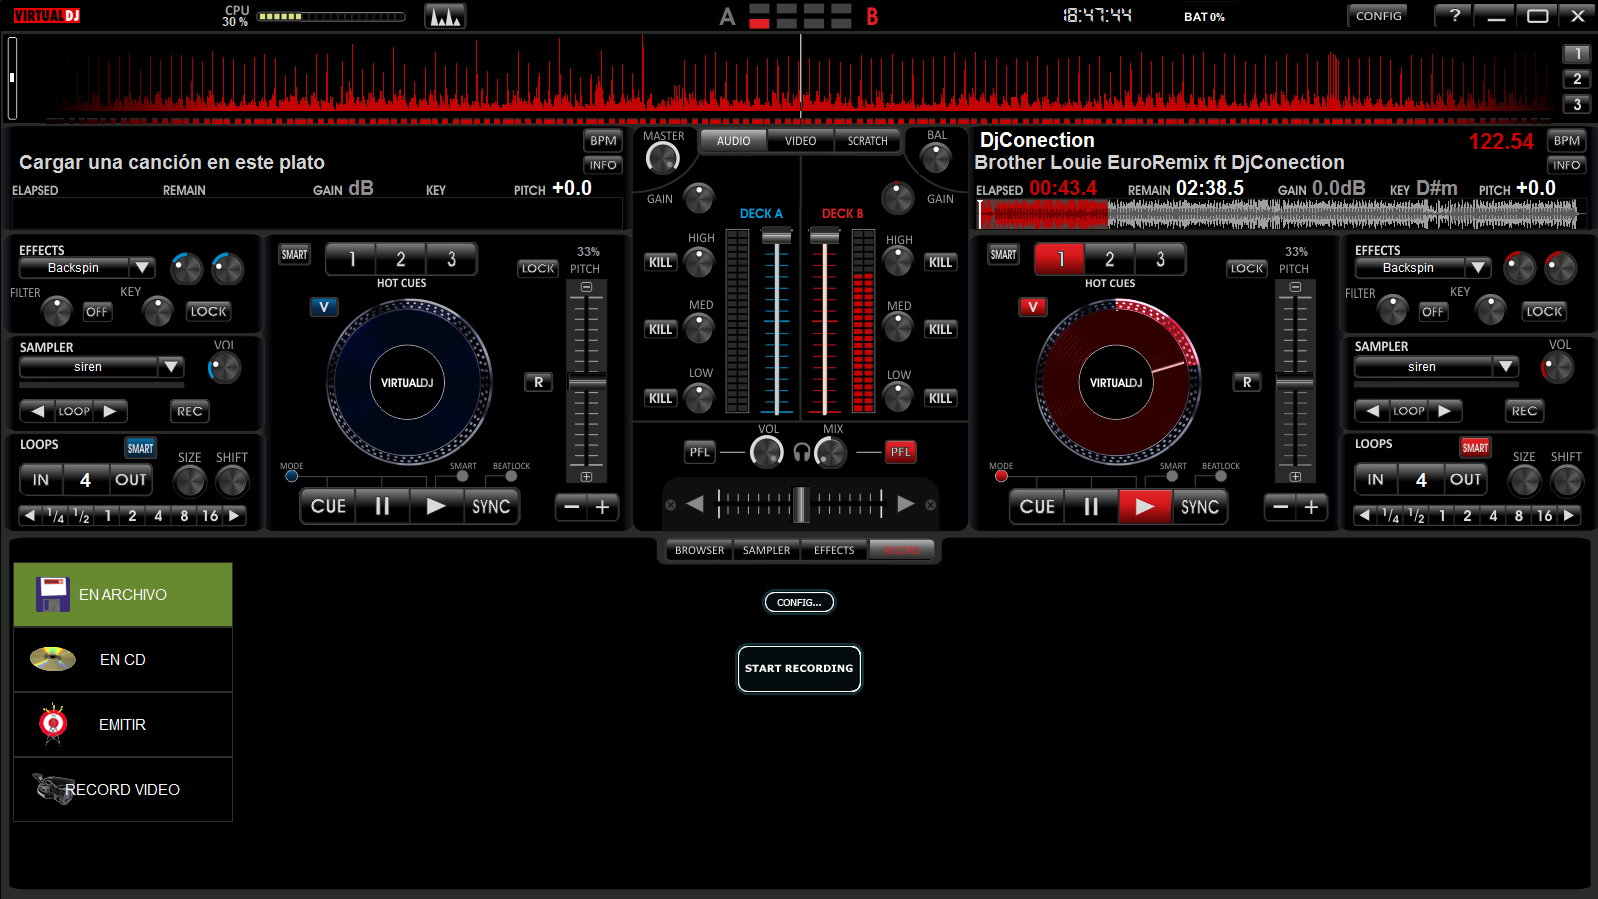Choose the EMITIR broadcast option
1598x899 pixels.
(x=123, y=725)
